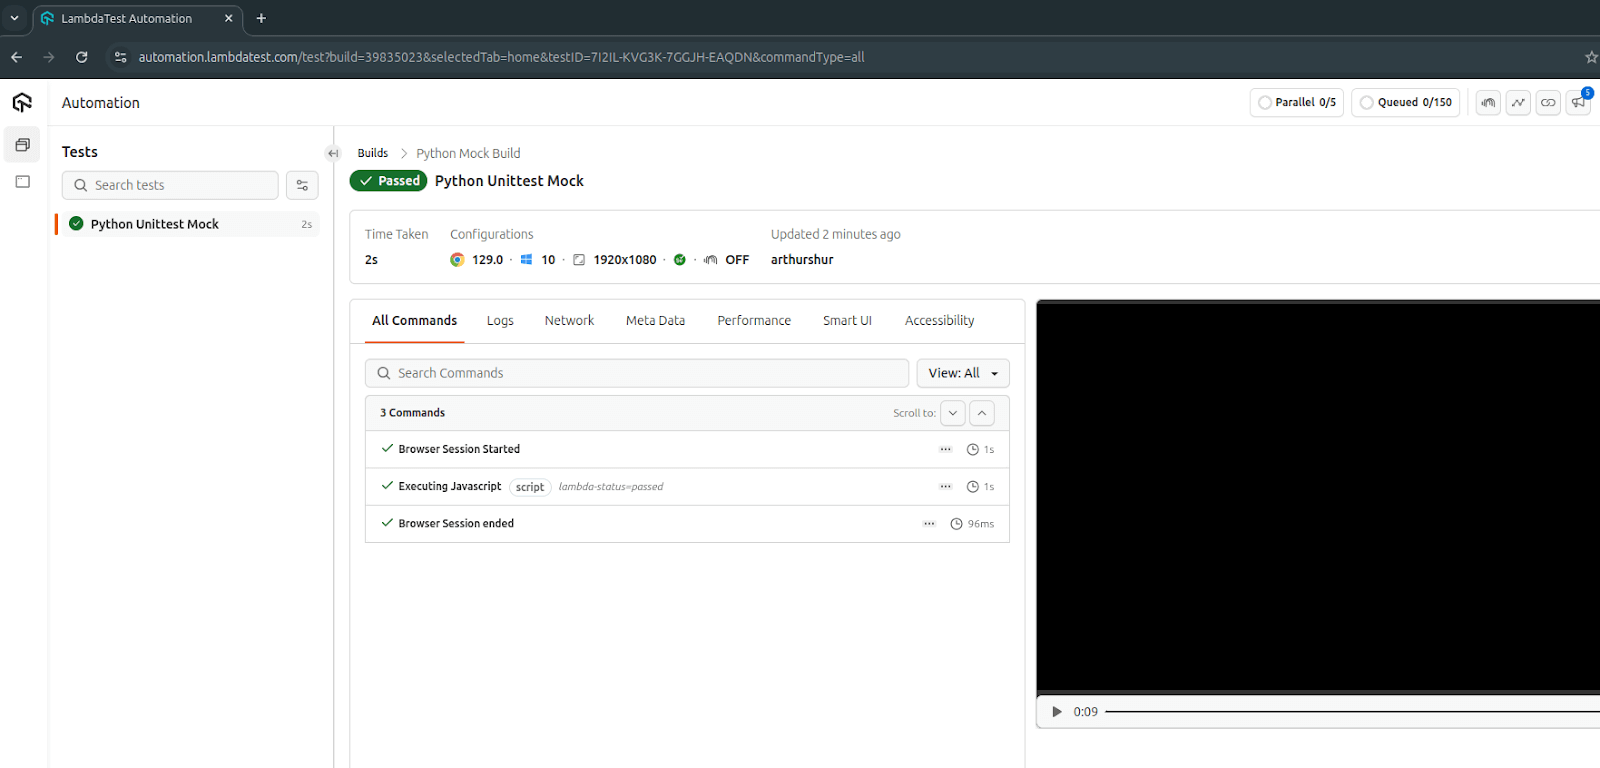Open Chrome's tab search dropdown arrow

tap(14, 18)
